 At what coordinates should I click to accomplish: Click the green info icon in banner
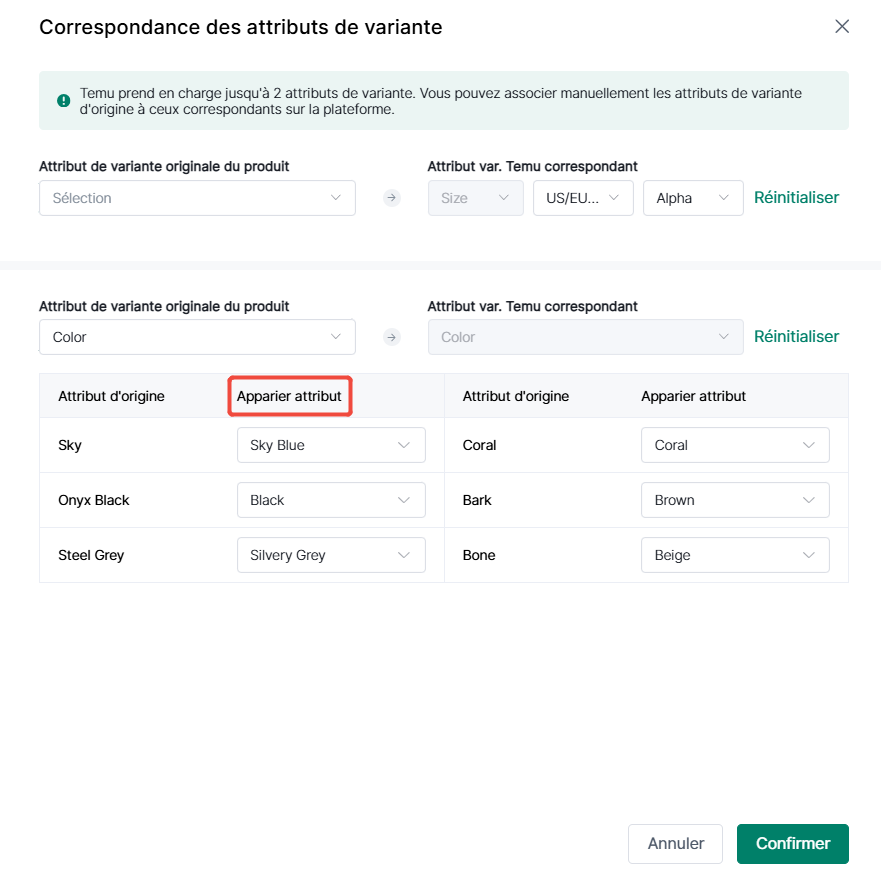[x=63, y=101]
